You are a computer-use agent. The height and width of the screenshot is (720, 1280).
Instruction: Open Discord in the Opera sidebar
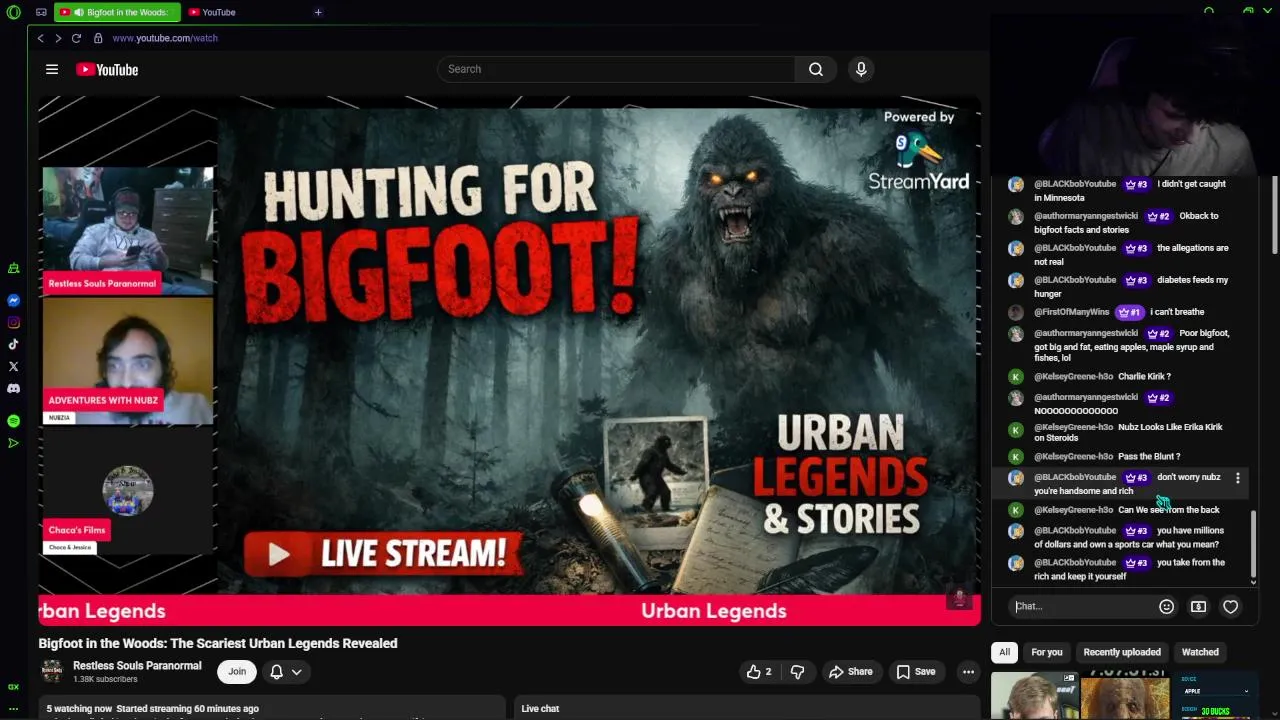click(13, 388)
